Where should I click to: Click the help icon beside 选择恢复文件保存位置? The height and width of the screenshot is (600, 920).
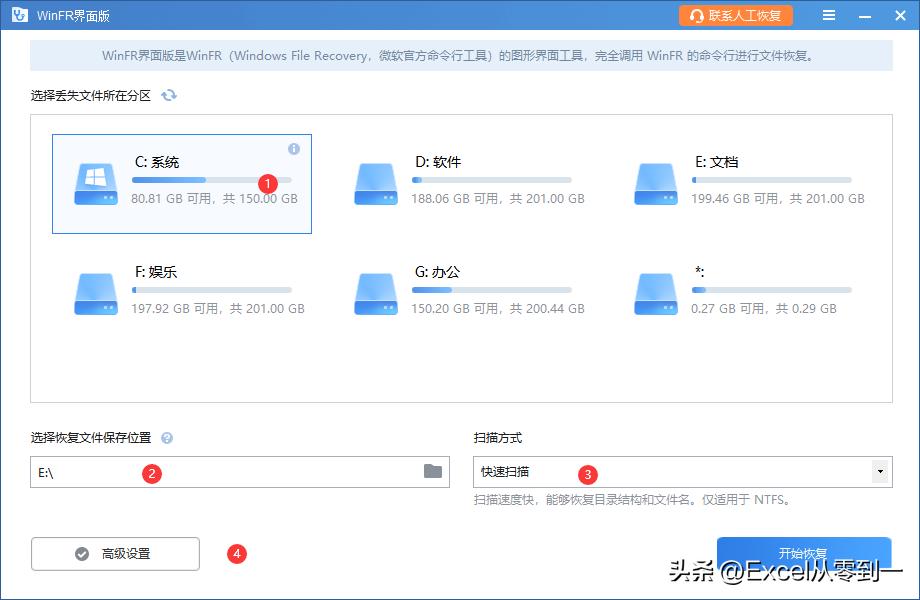[x=167, y=437]
